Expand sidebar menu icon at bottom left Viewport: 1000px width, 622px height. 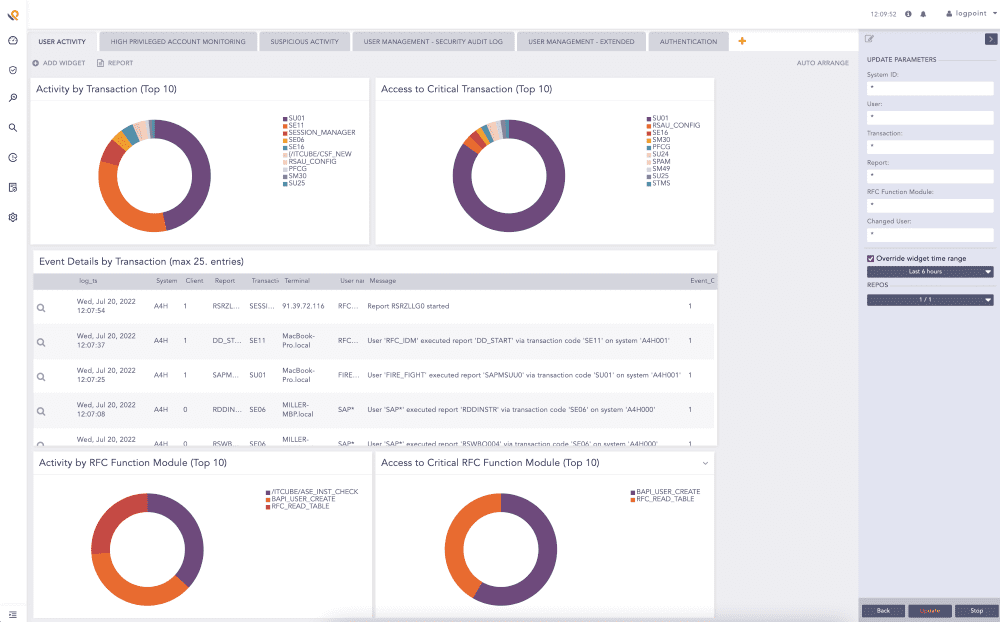click(13, 614)
